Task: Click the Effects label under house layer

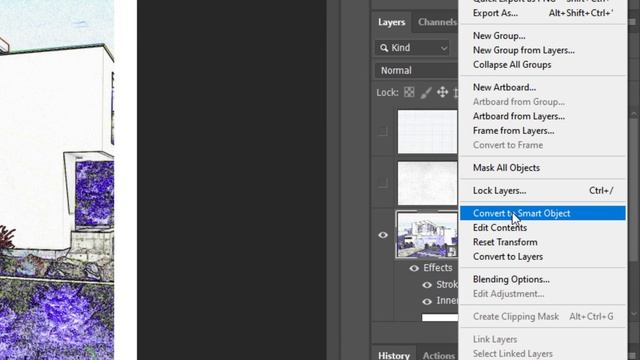Action: [x=438, y=268]
